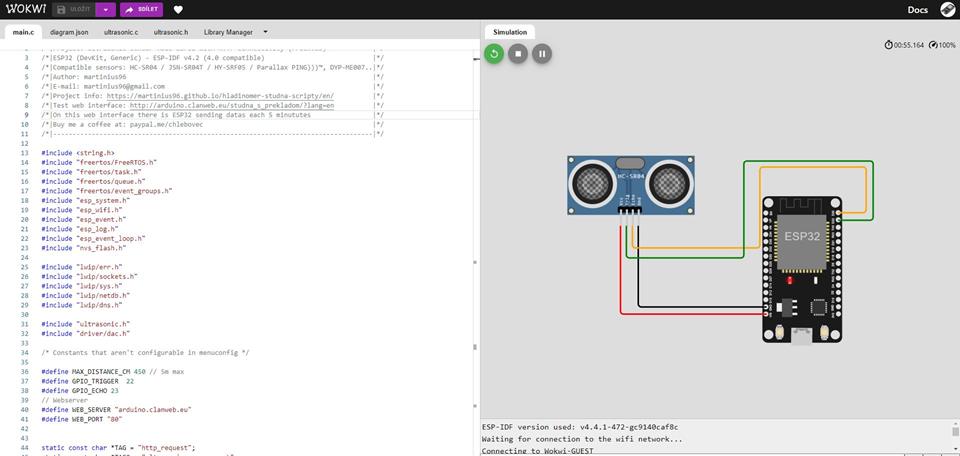Pause the simulation
The height and width of the screenshot is (456, 960).
(541, 54)
